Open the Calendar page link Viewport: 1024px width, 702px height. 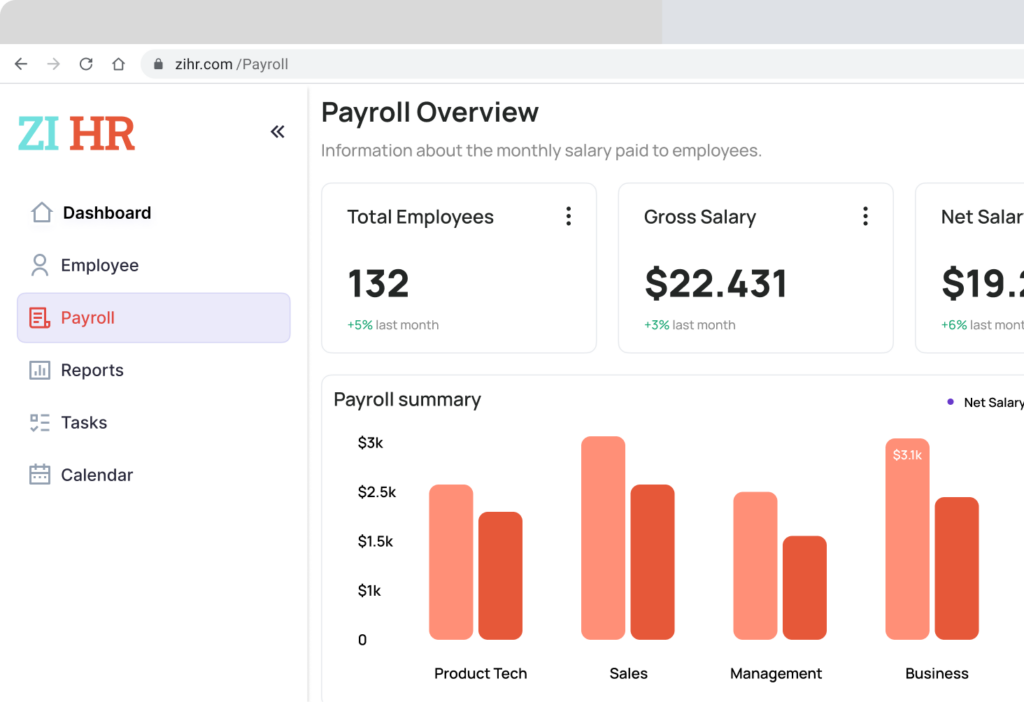tap(96, 475)
